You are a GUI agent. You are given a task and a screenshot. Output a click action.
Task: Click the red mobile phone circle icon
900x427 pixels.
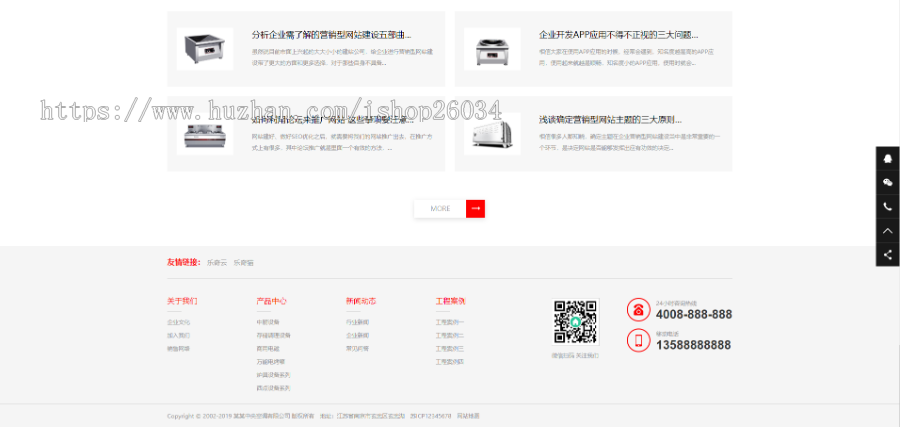638,340
